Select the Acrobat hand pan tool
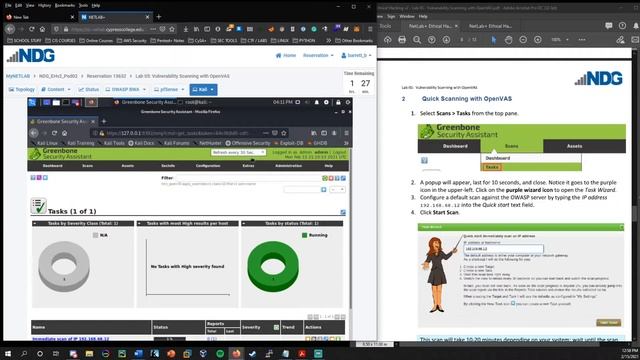Screen dimensions: 640x360 (508, 40)
